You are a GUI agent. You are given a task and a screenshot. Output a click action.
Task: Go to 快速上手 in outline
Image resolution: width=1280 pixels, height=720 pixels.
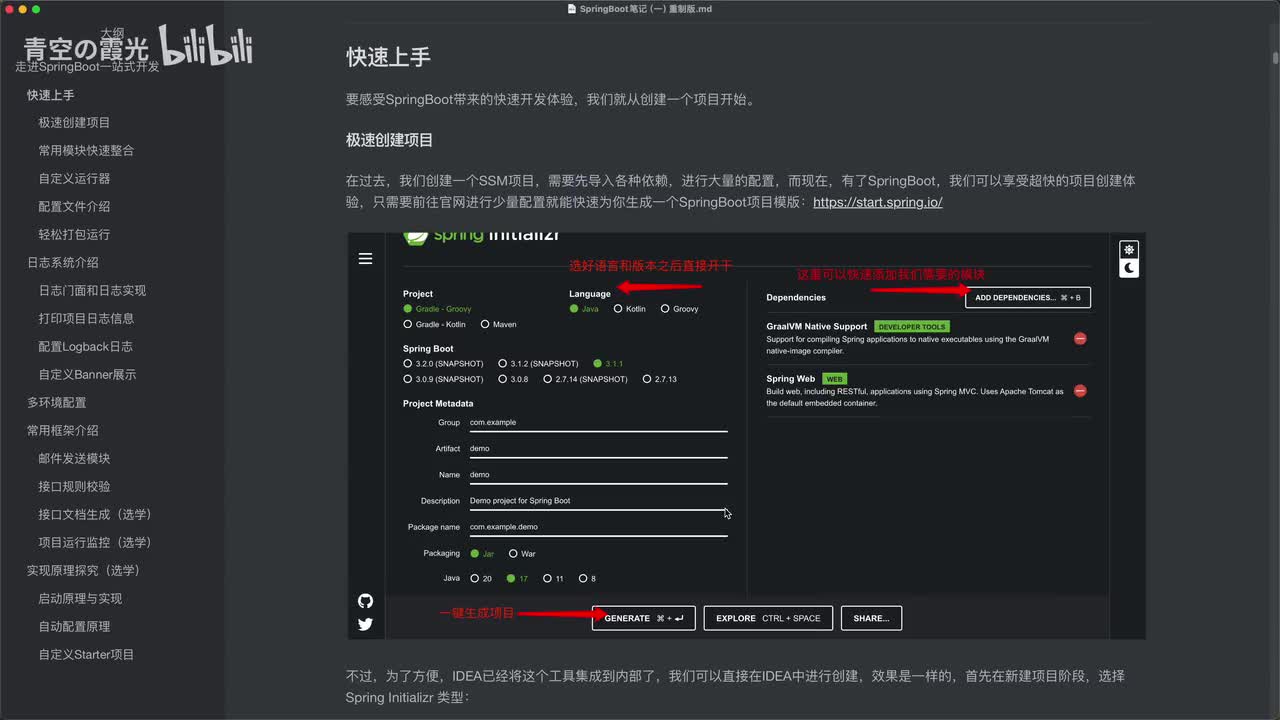tap(50, 95)
